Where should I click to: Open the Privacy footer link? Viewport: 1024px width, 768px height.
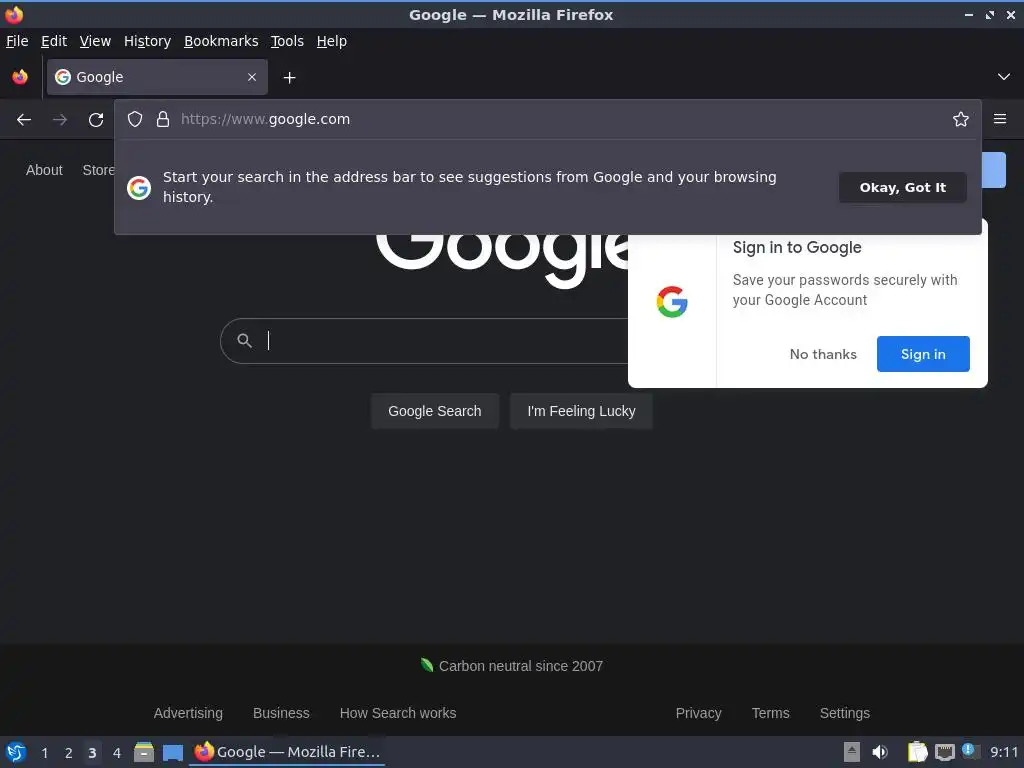698,713
